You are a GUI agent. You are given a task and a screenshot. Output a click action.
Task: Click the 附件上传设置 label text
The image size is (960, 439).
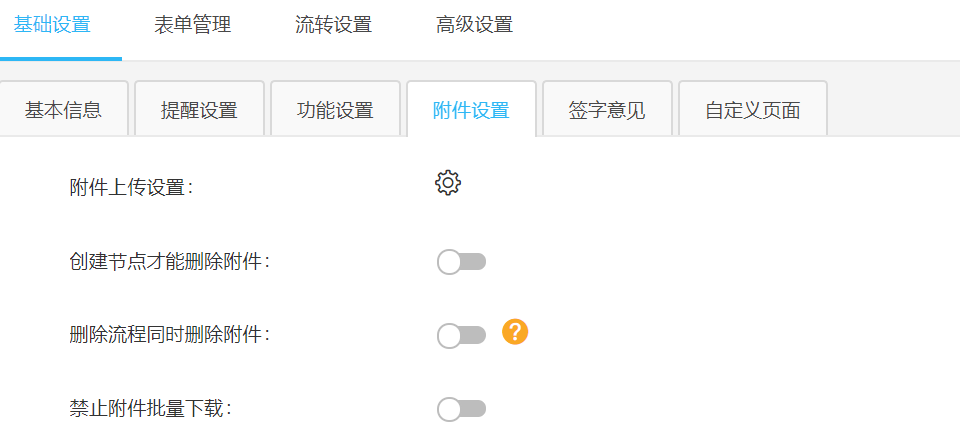click(x=132, y=187)
